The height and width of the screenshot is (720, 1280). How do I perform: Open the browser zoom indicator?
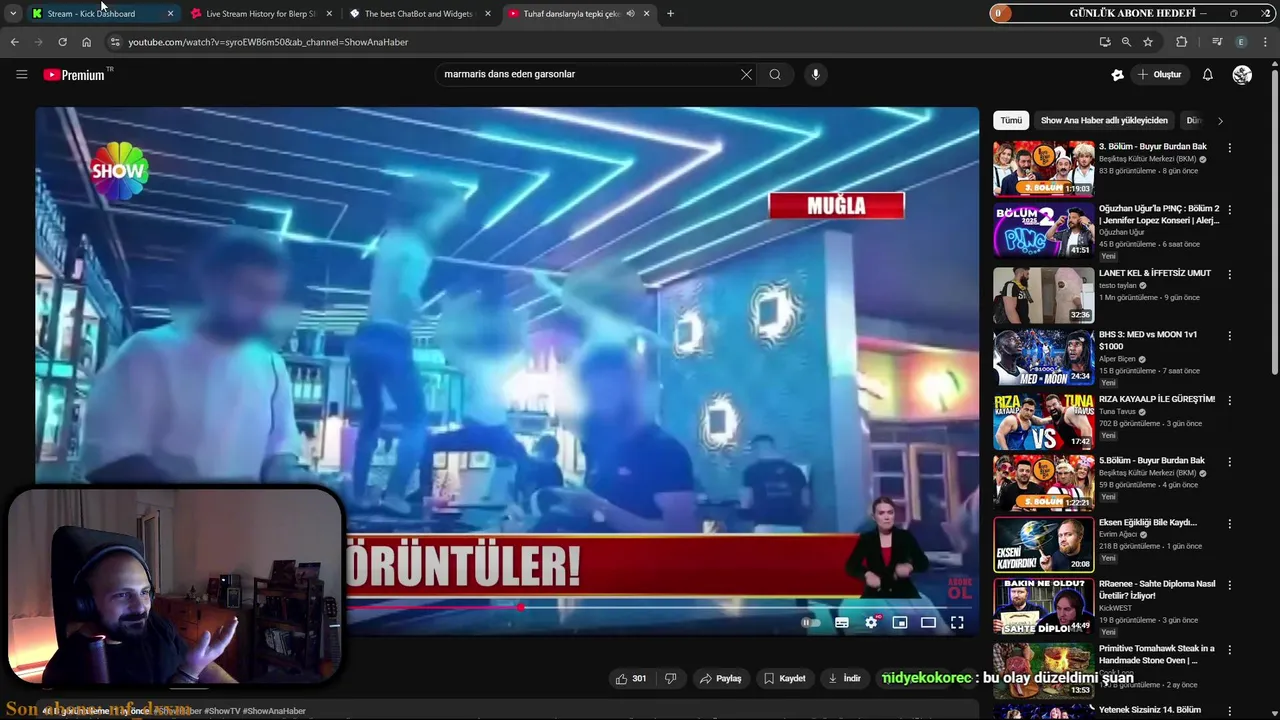coord(1126,42)
